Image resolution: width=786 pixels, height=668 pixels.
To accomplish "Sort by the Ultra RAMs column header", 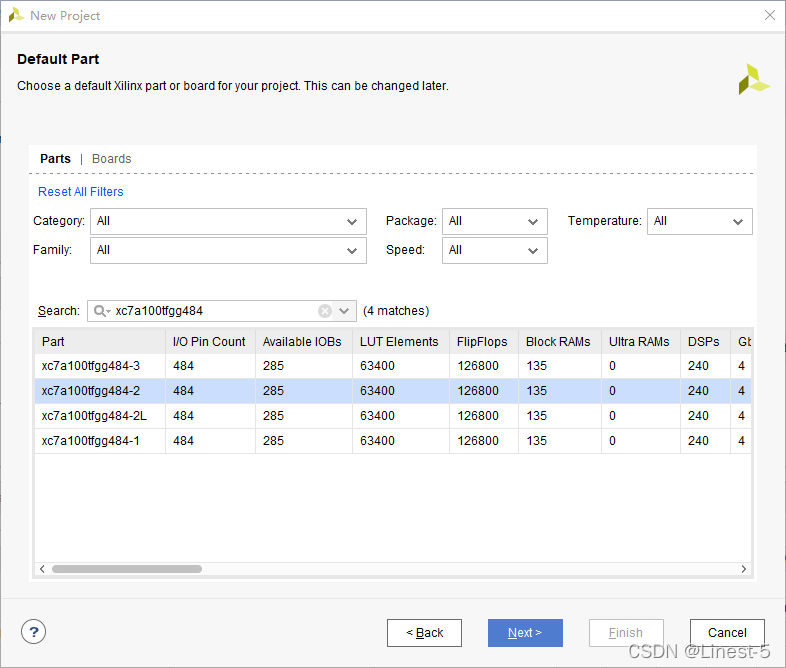I will coord(641,342).
